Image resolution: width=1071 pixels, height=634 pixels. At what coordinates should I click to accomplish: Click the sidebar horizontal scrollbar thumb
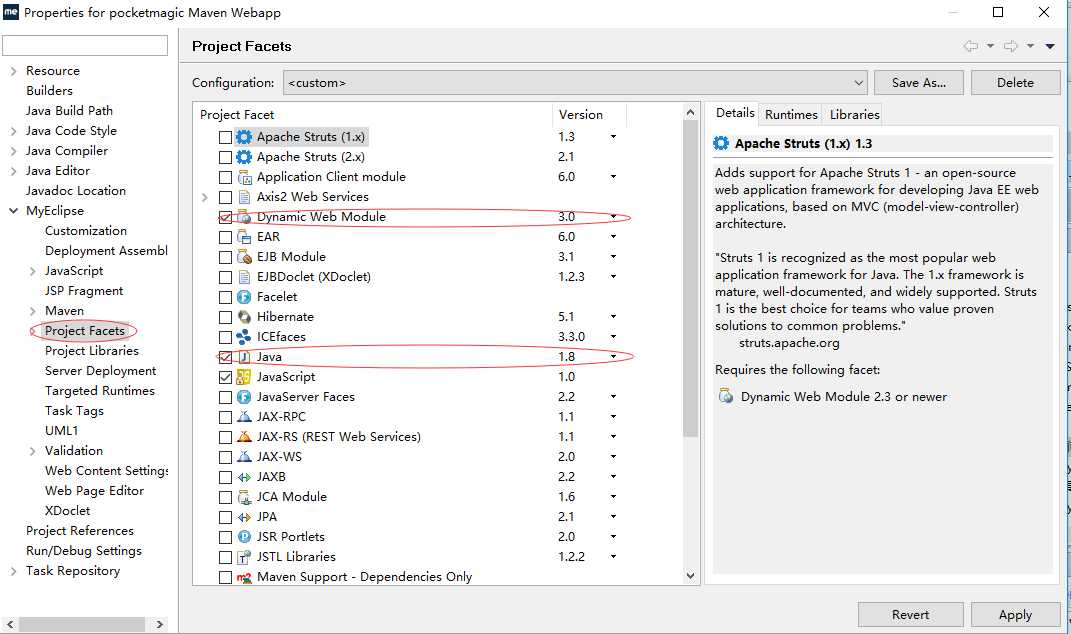[x=81, y=624]
